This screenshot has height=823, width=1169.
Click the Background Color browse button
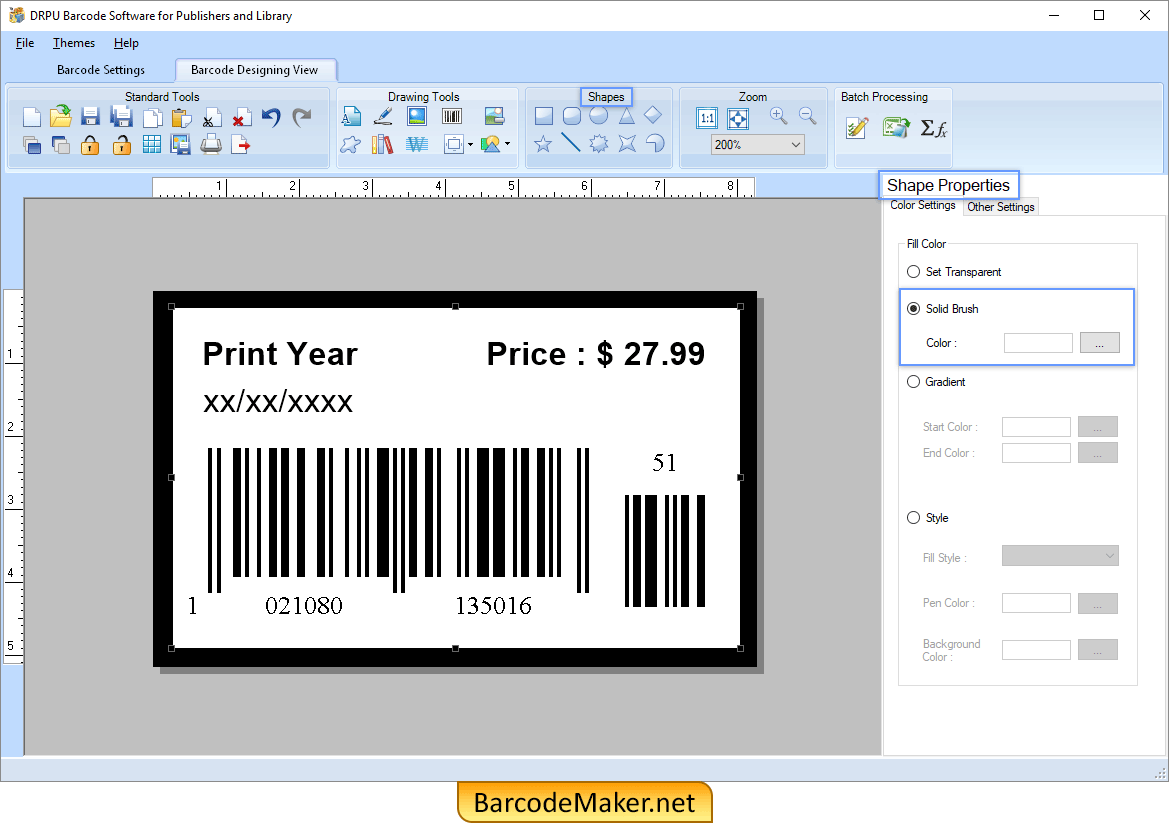click(1097, 649)
